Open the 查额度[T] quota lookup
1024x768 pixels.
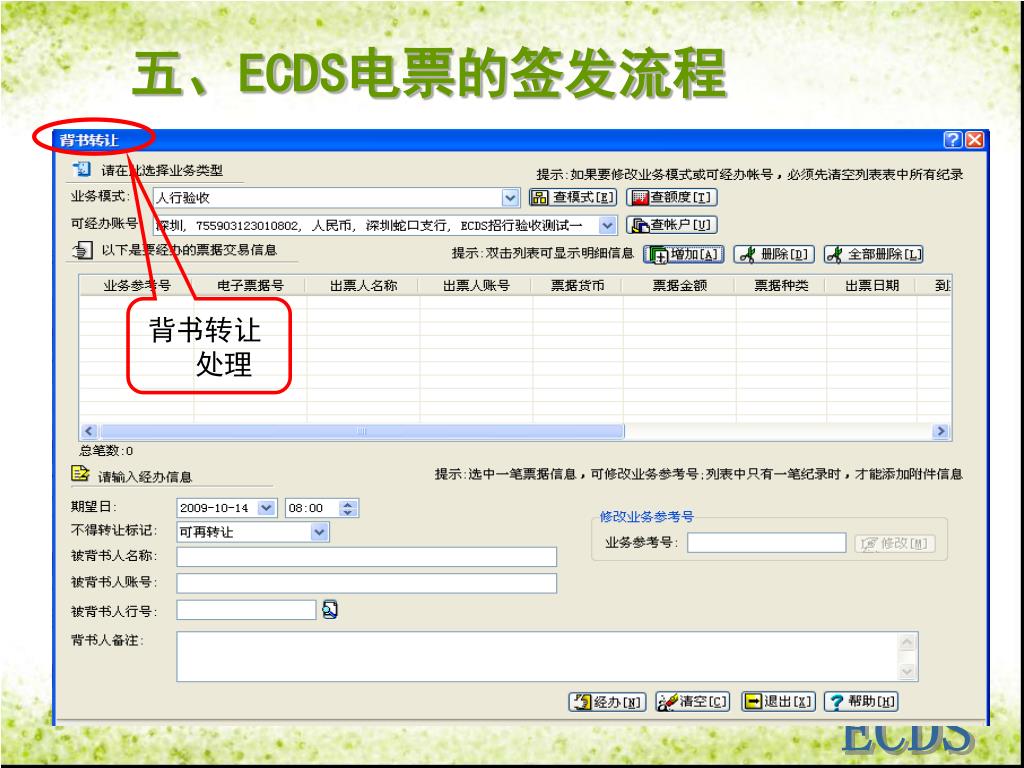pos(672,197)
